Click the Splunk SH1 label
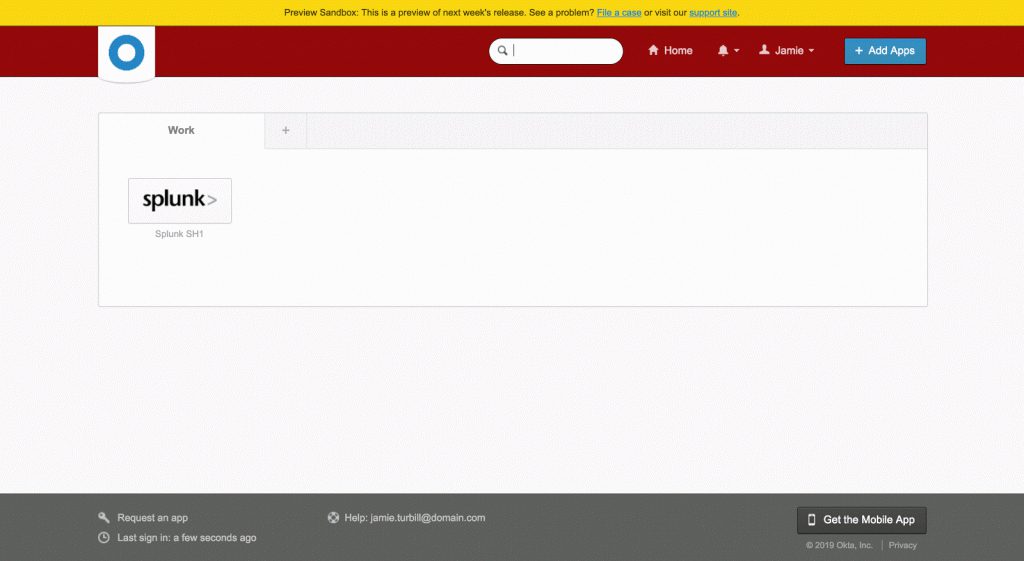 (x=179, y=234)
